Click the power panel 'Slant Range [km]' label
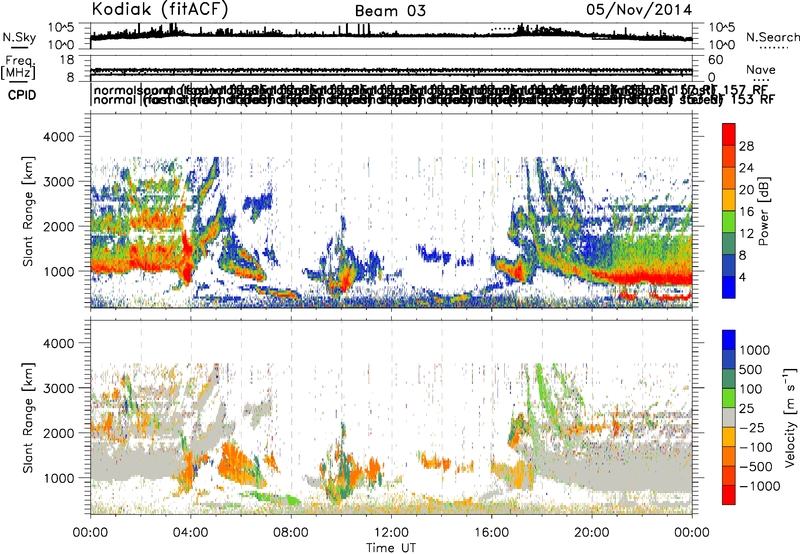 28,211
